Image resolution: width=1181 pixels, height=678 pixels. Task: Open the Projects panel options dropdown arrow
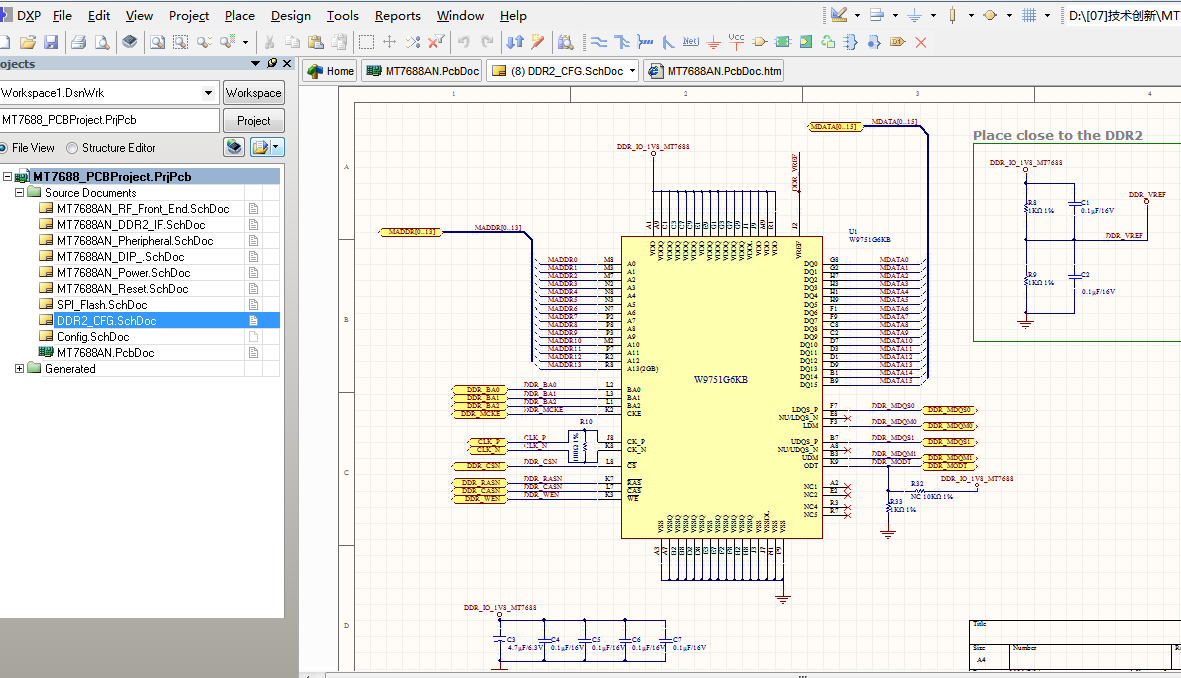click(255, 63)
